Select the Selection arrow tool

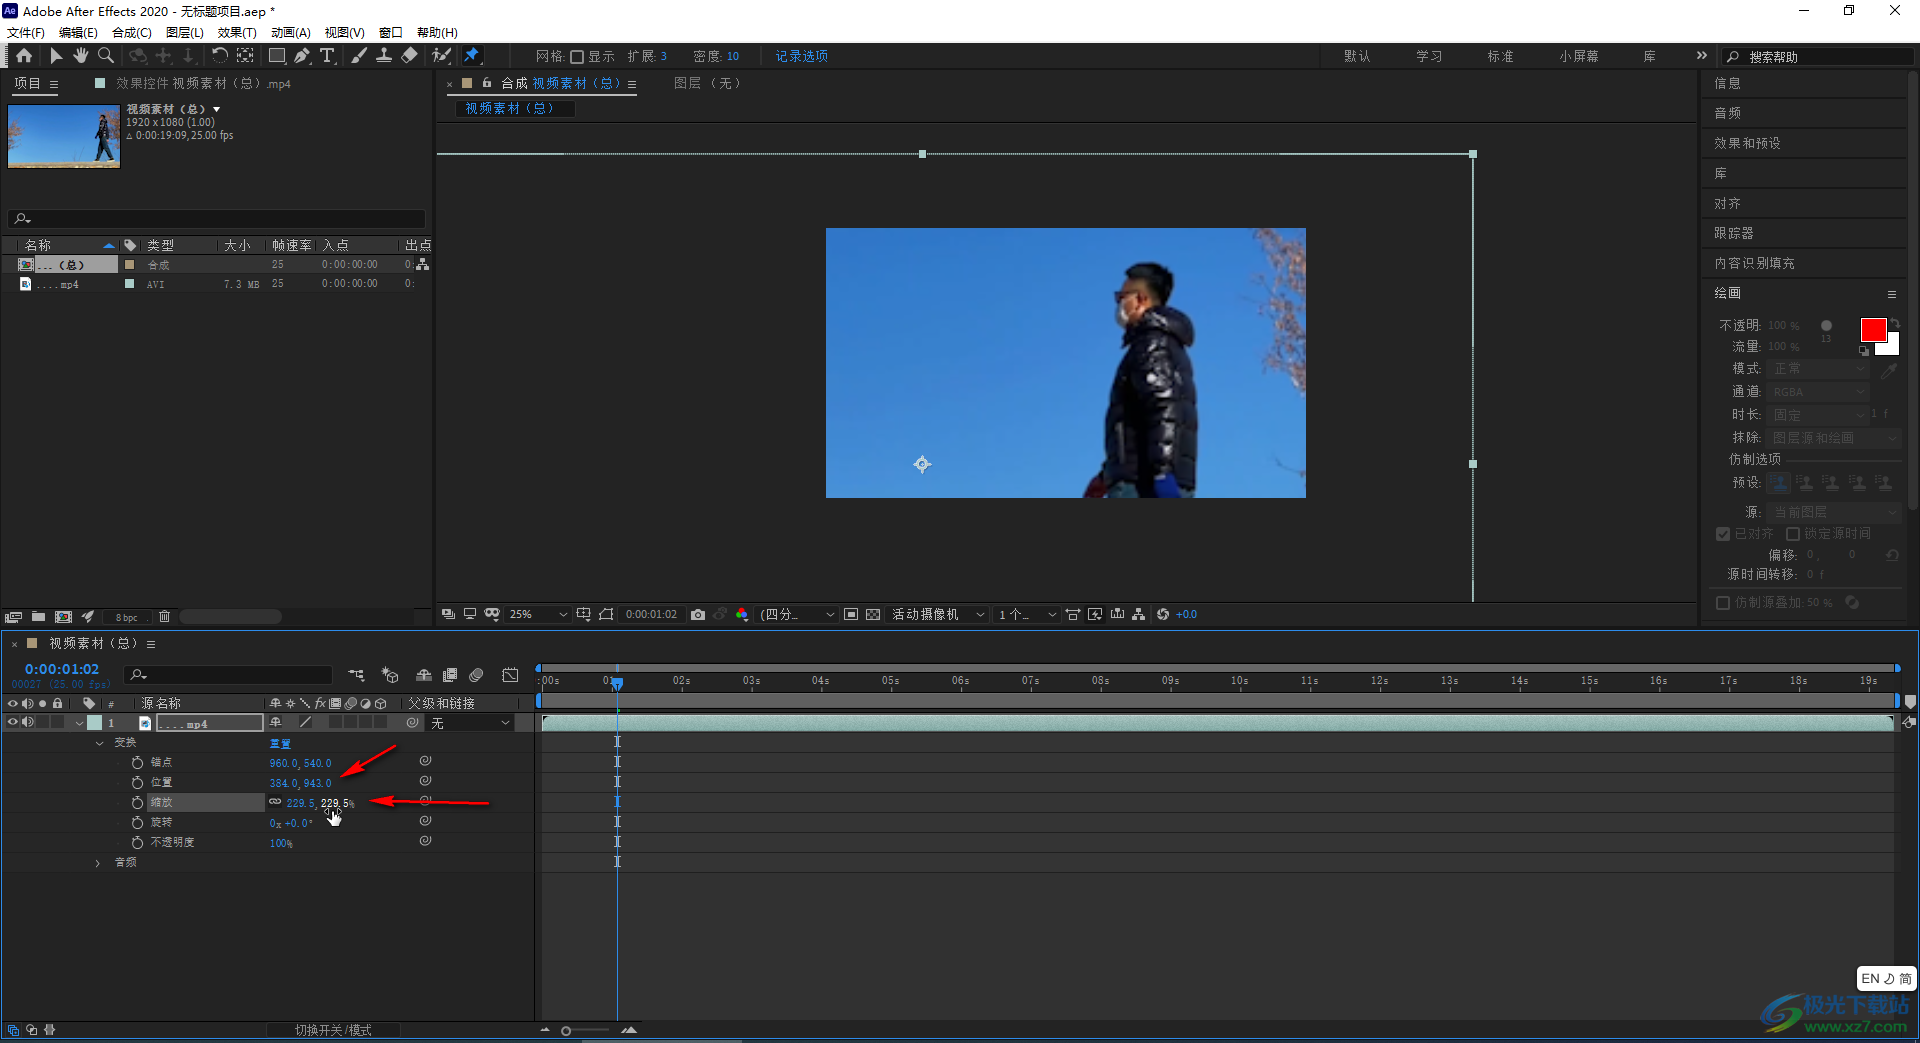(56, 56)
